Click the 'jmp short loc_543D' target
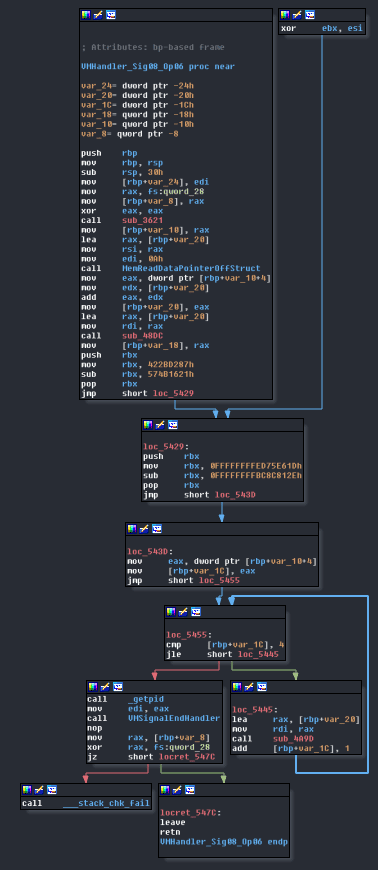 tap(236, 494)
